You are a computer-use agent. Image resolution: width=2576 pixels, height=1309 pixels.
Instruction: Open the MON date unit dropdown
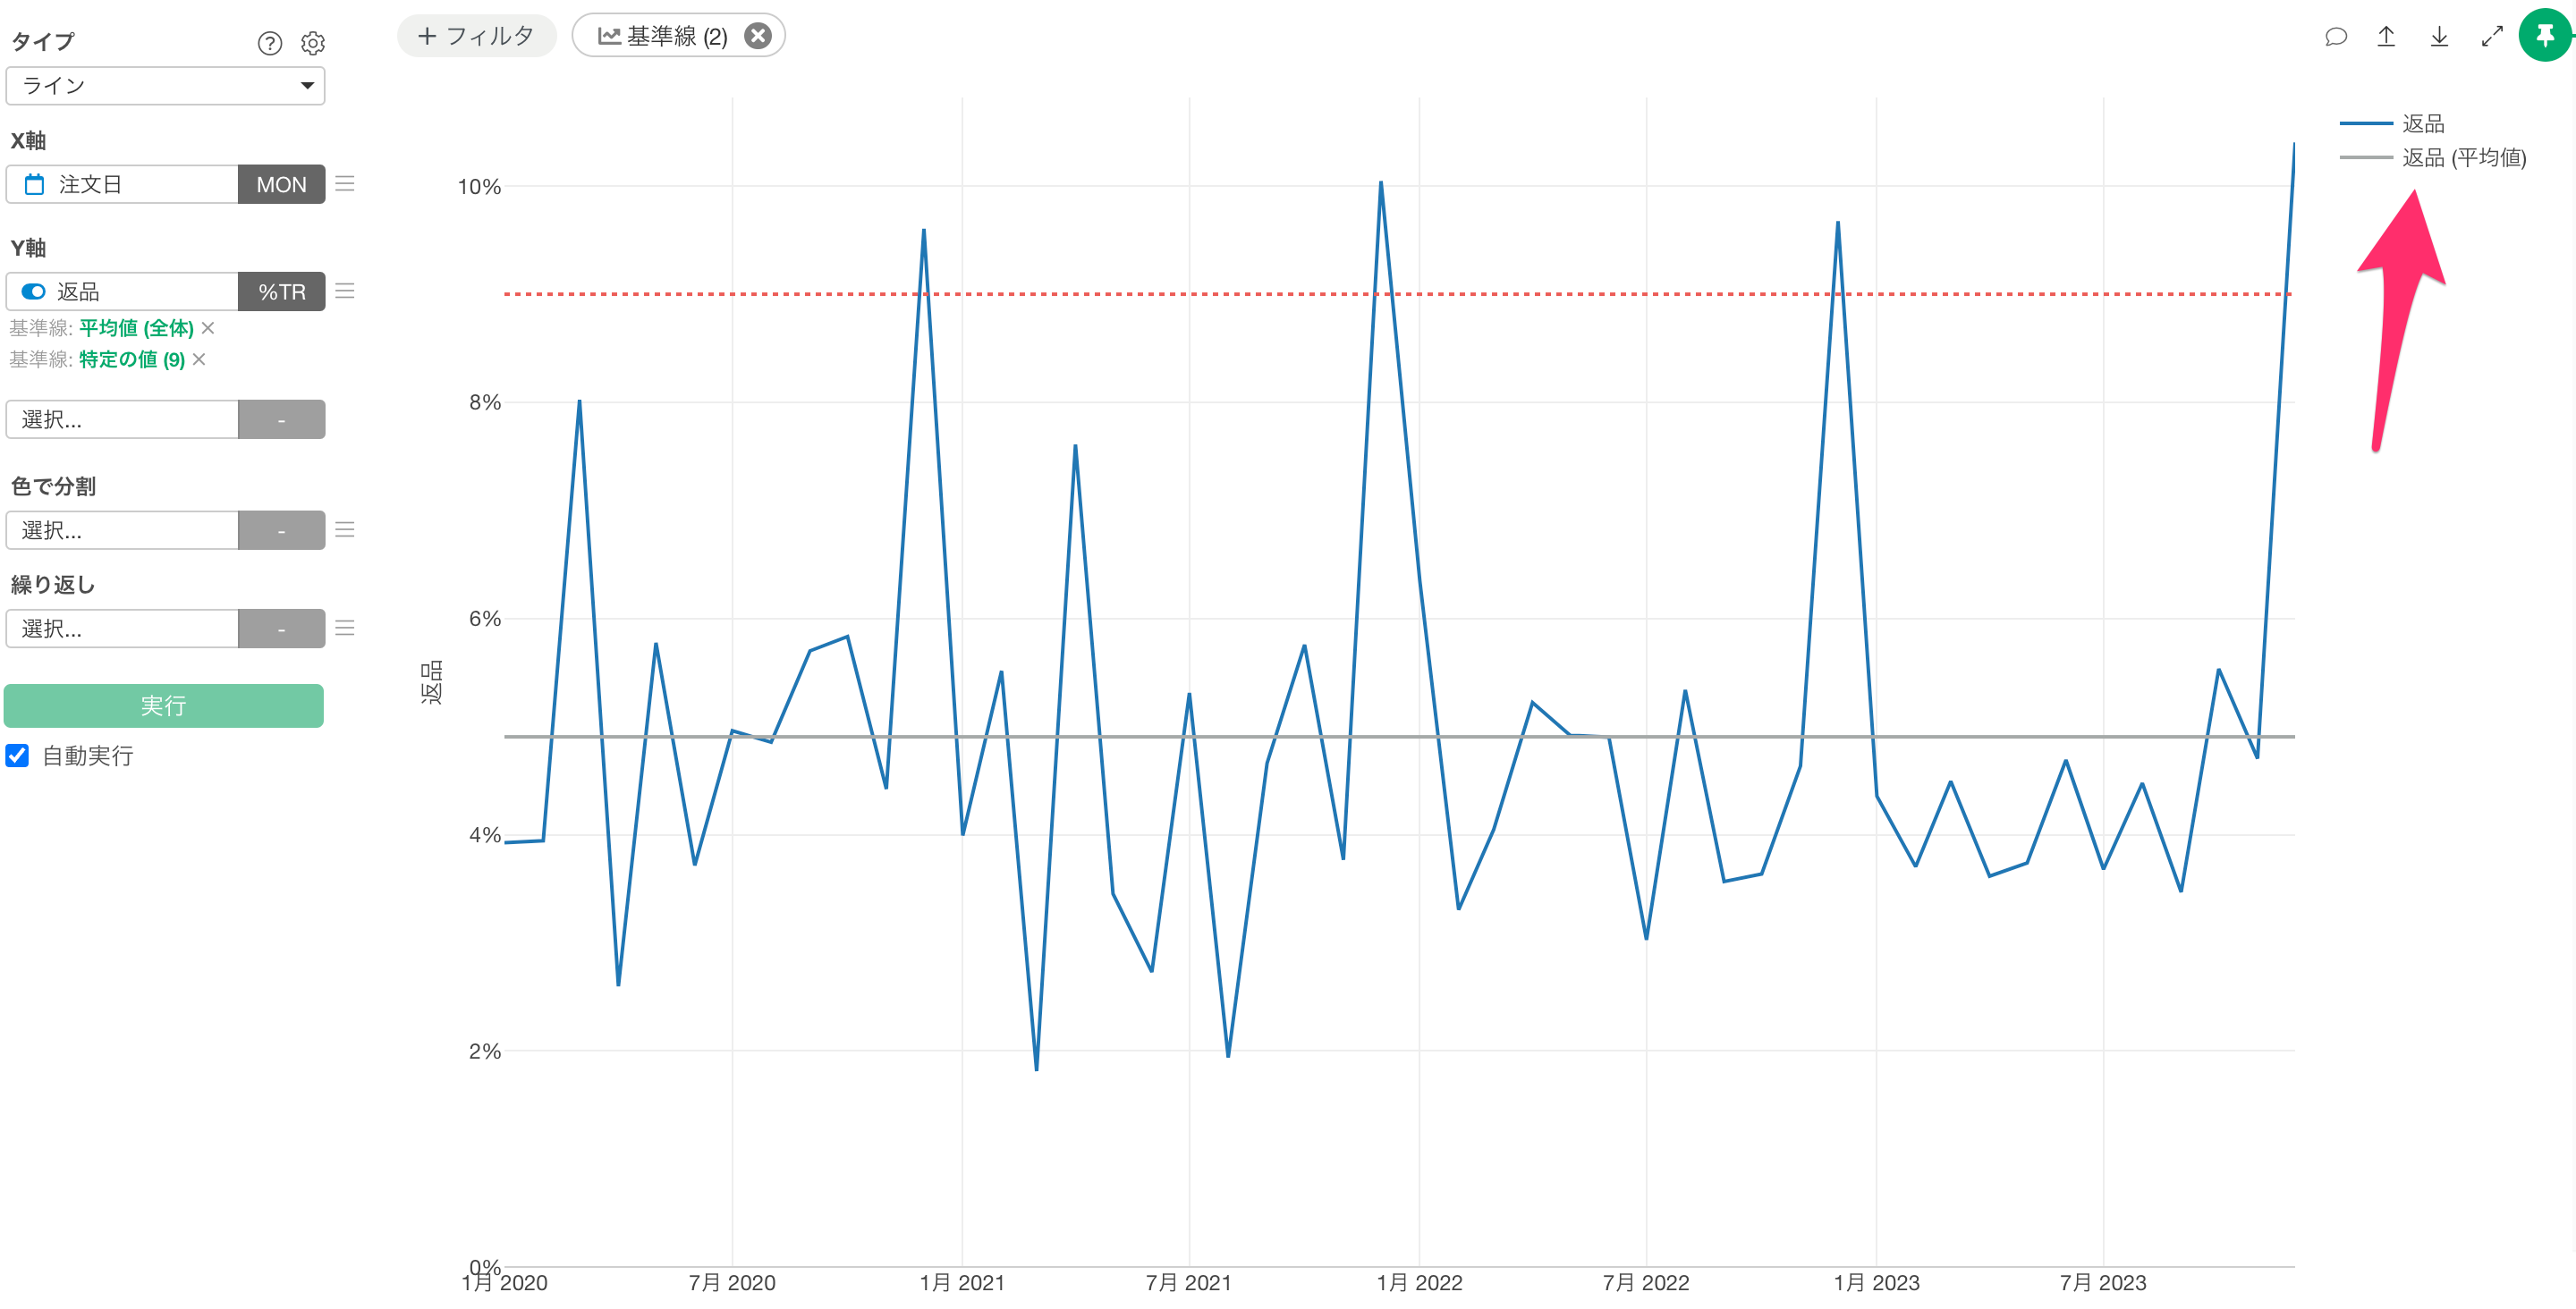coord(281,185)
